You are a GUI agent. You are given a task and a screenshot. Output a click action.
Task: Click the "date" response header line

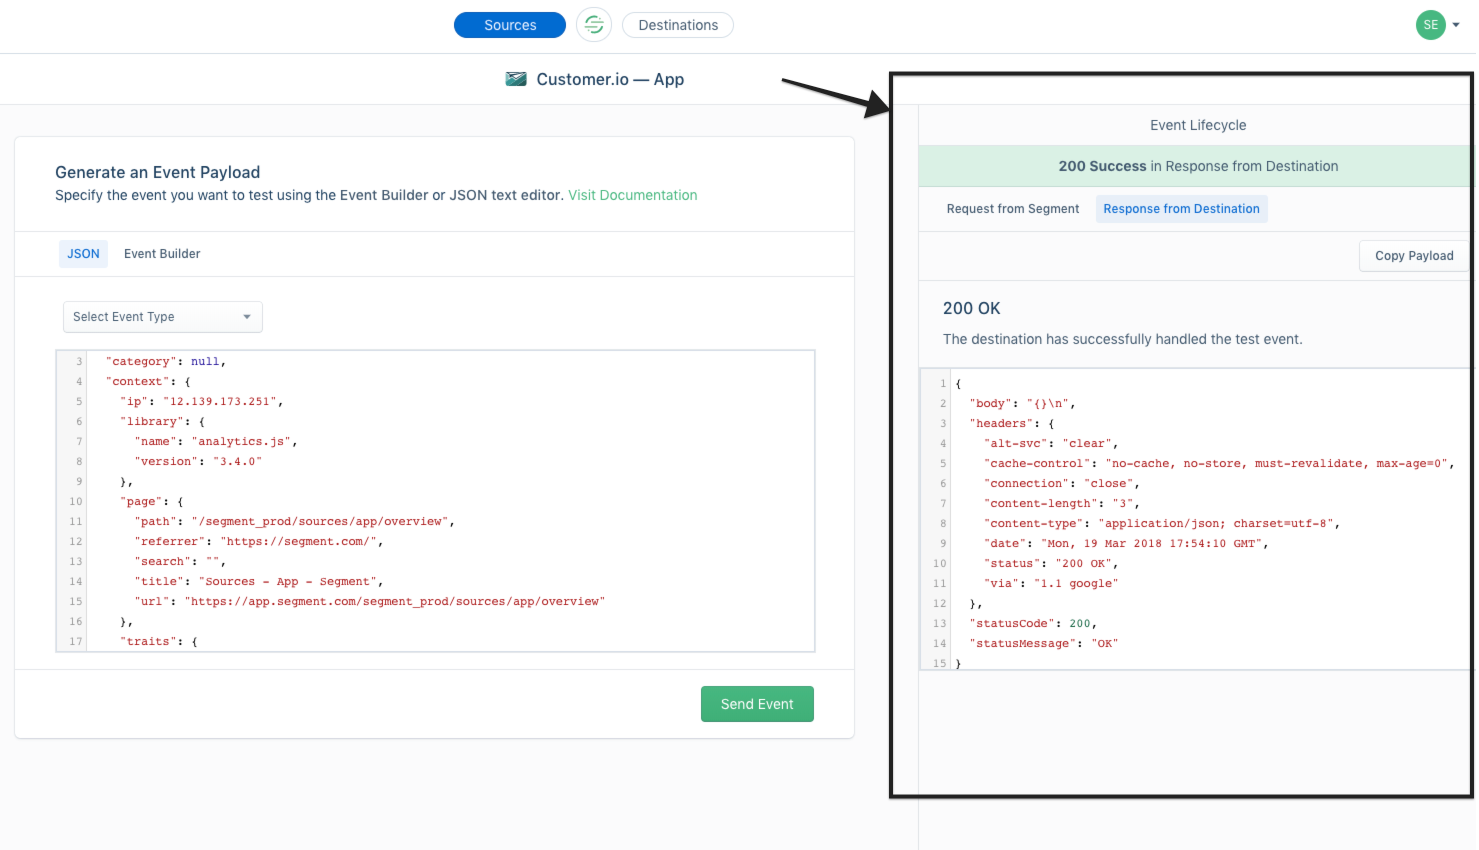point(1126,543)
